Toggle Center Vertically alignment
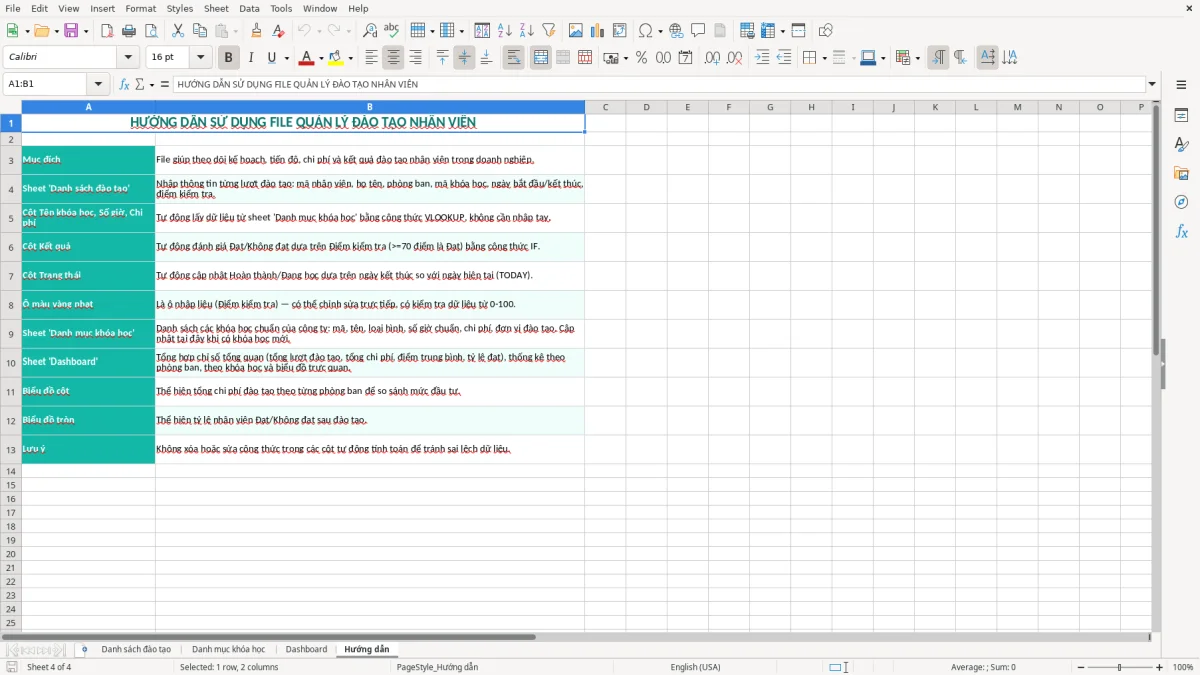 (x=464, y=58)
